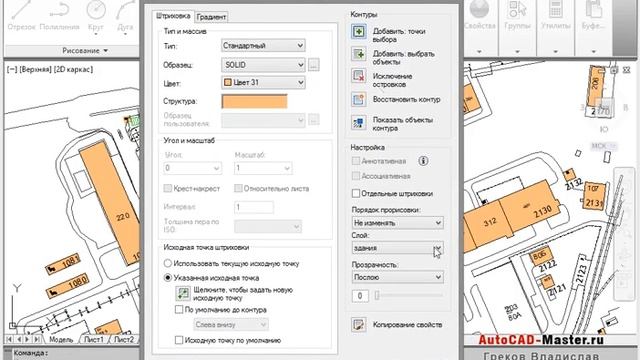Expand the Рисование ribbon panel

pyautogui.click(x=85, y=51)
